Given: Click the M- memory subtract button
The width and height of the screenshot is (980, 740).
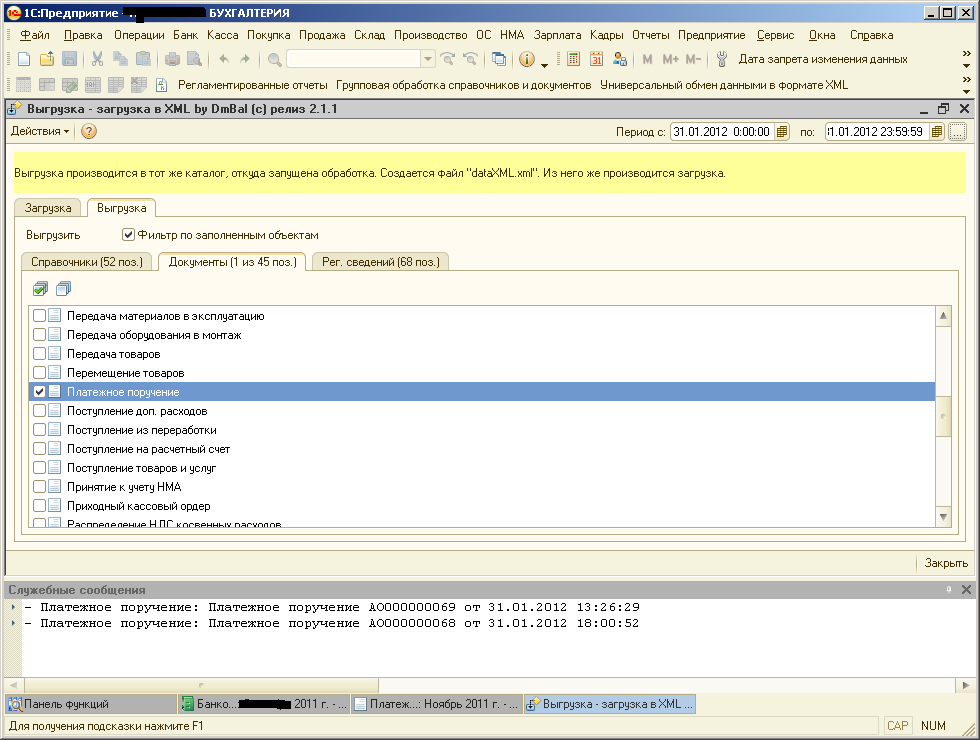Looking at the screenshot, I should click(x=694, y=59).
